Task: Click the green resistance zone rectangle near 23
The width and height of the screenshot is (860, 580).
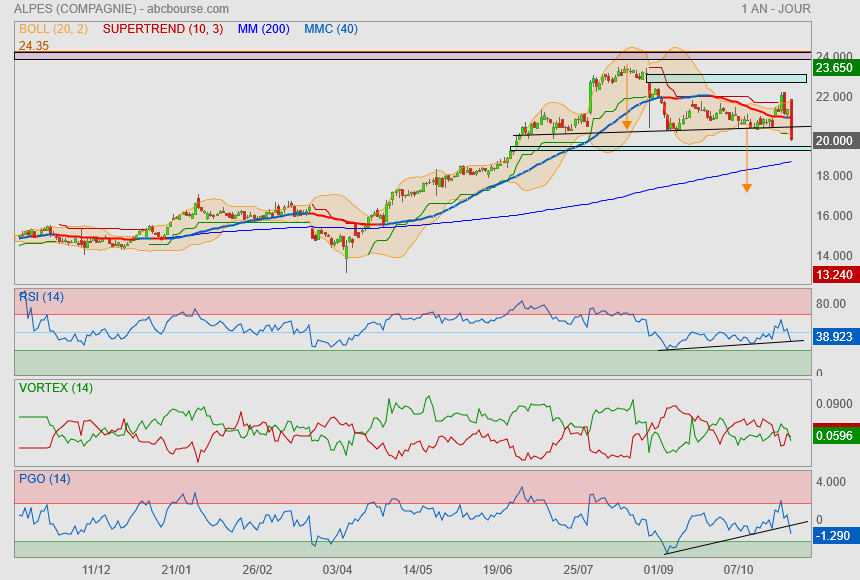Action: pyautogui.click(x=726, y=78)
